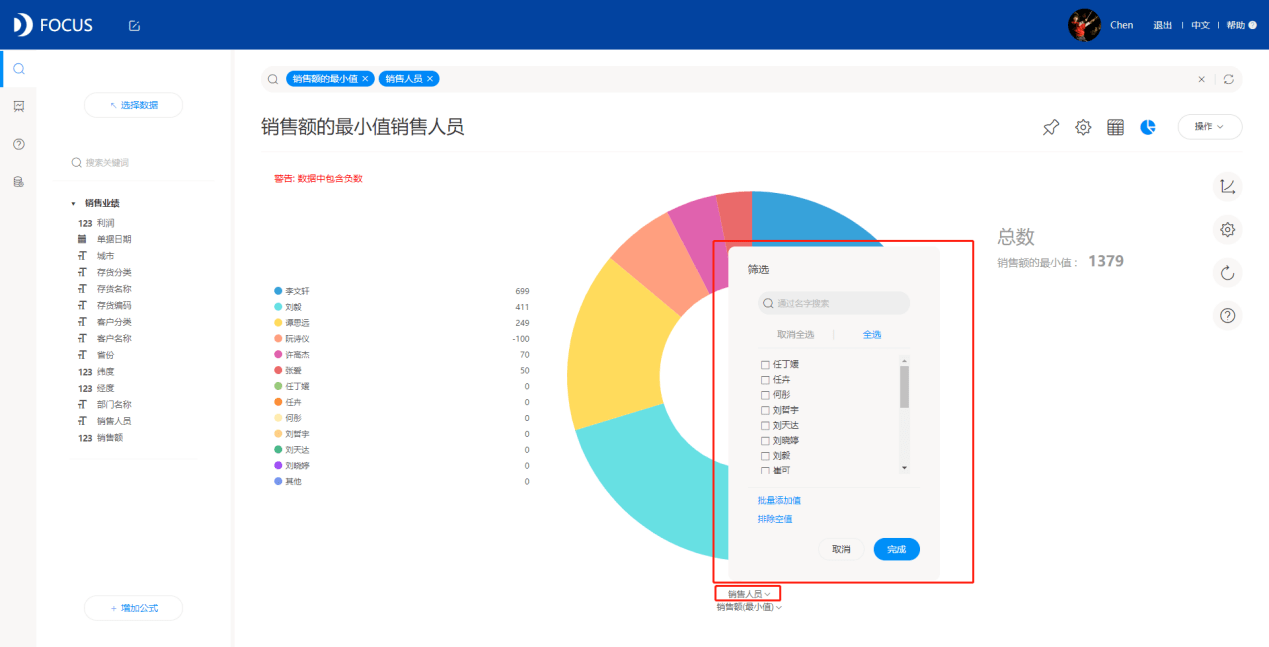Click the edit icon beside FOCUS logo
This screenshot has height=647, width=1269.
point(134,25)
